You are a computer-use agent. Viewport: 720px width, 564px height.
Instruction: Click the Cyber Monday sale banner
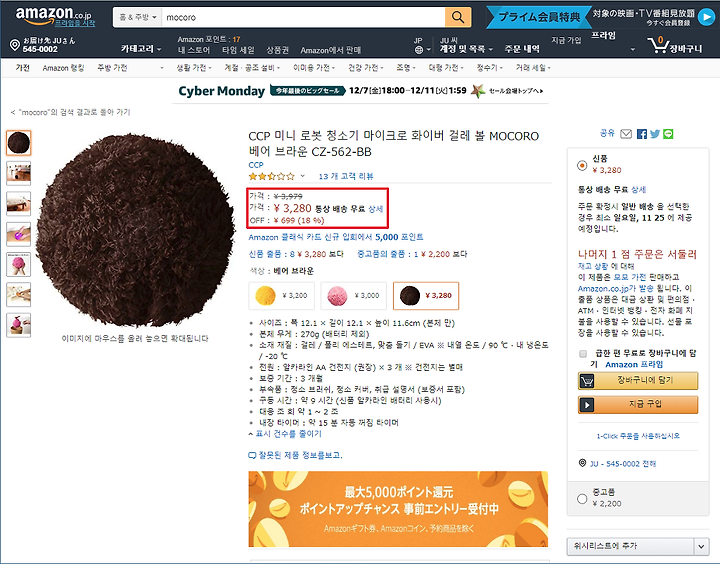click(x=360, y=91)
